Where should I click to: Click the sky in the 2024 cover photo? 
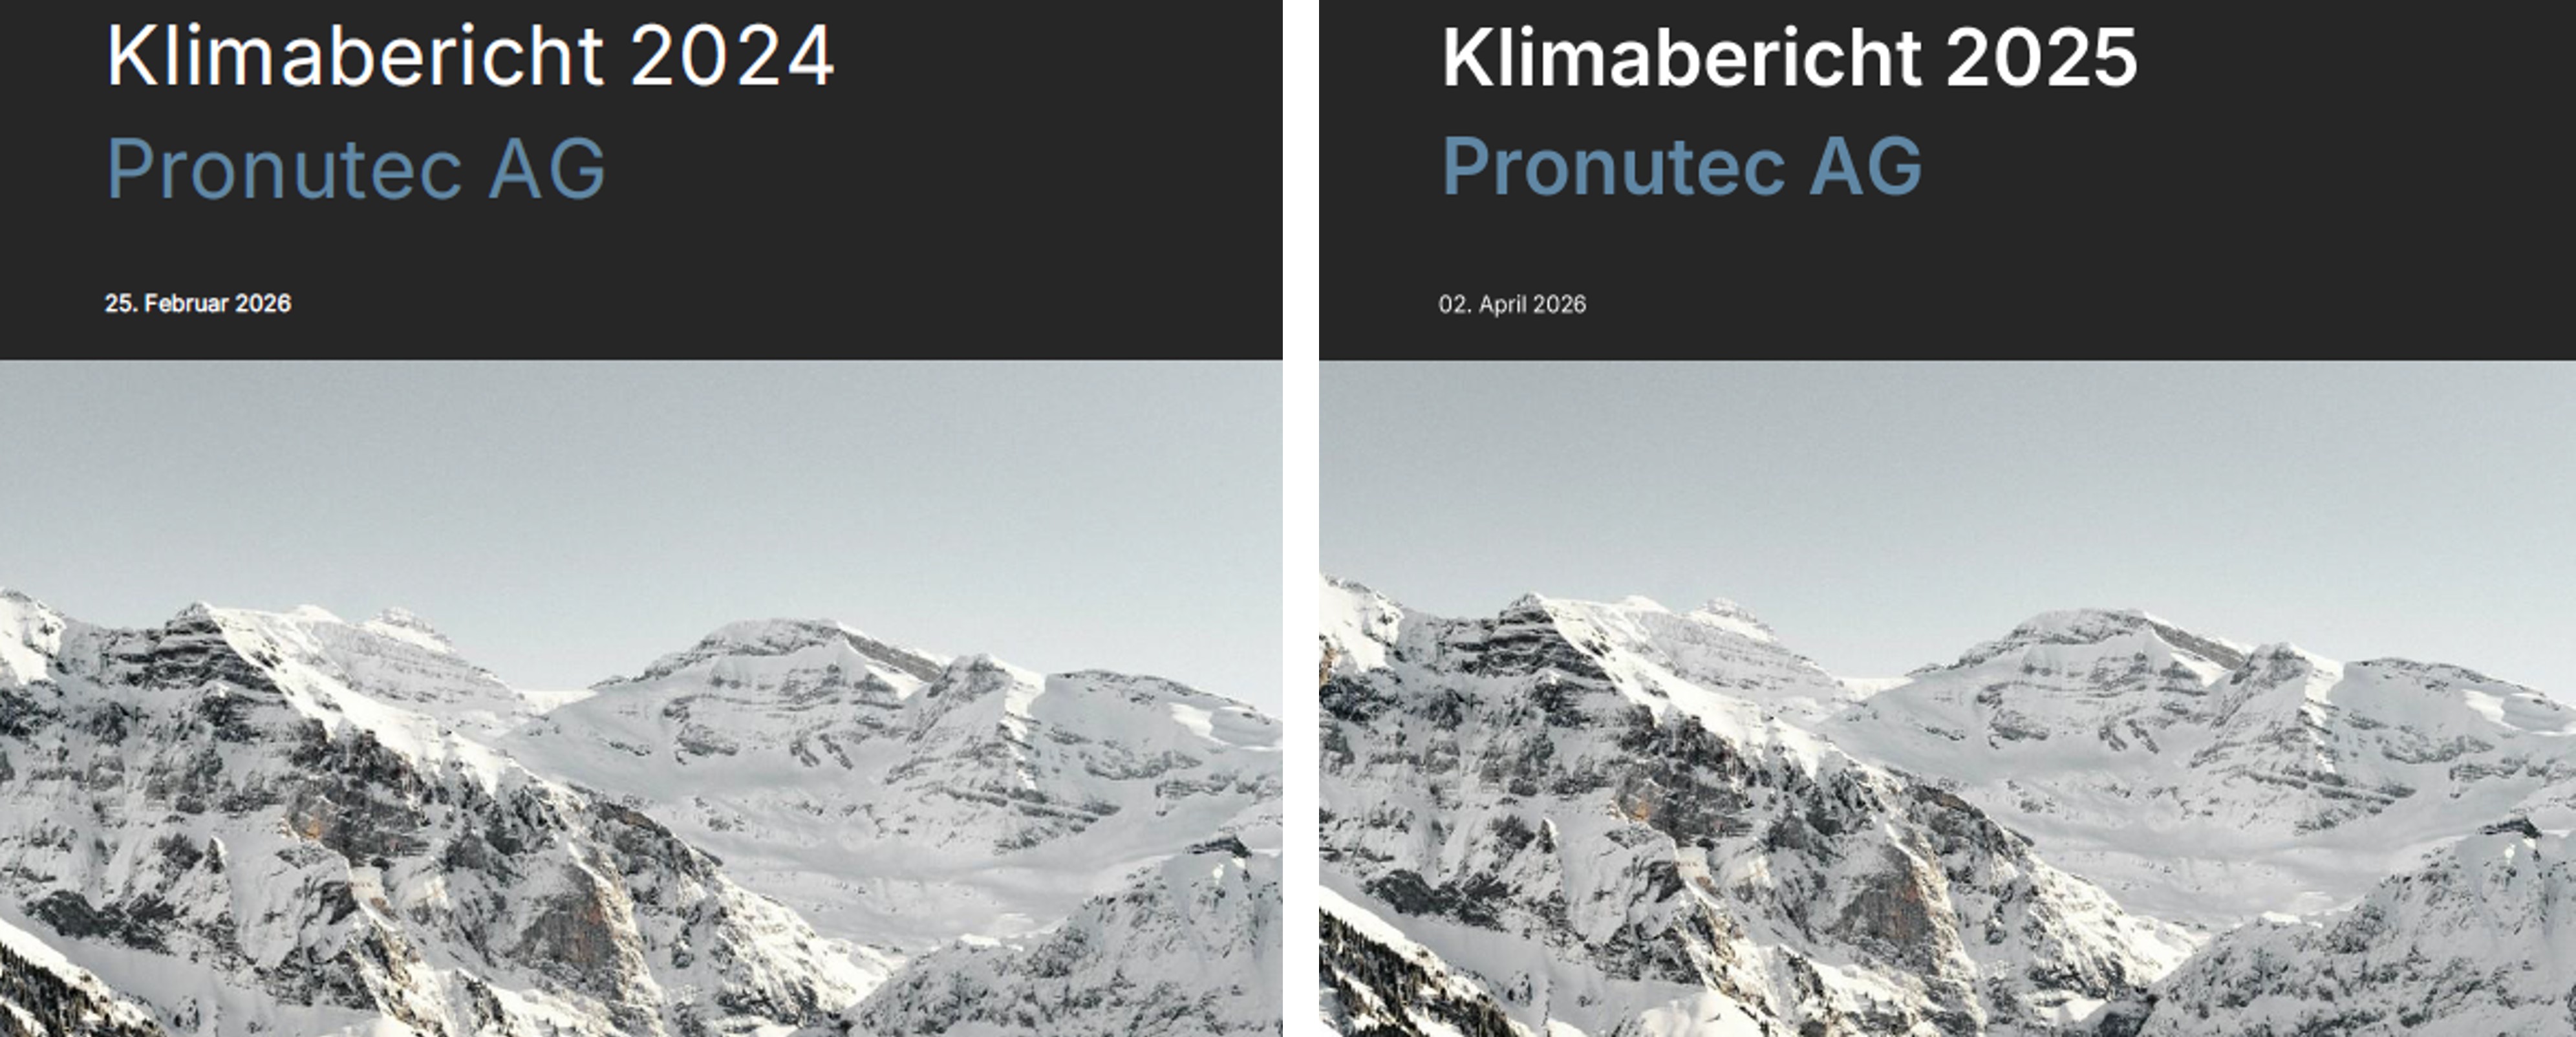[640, 470]
